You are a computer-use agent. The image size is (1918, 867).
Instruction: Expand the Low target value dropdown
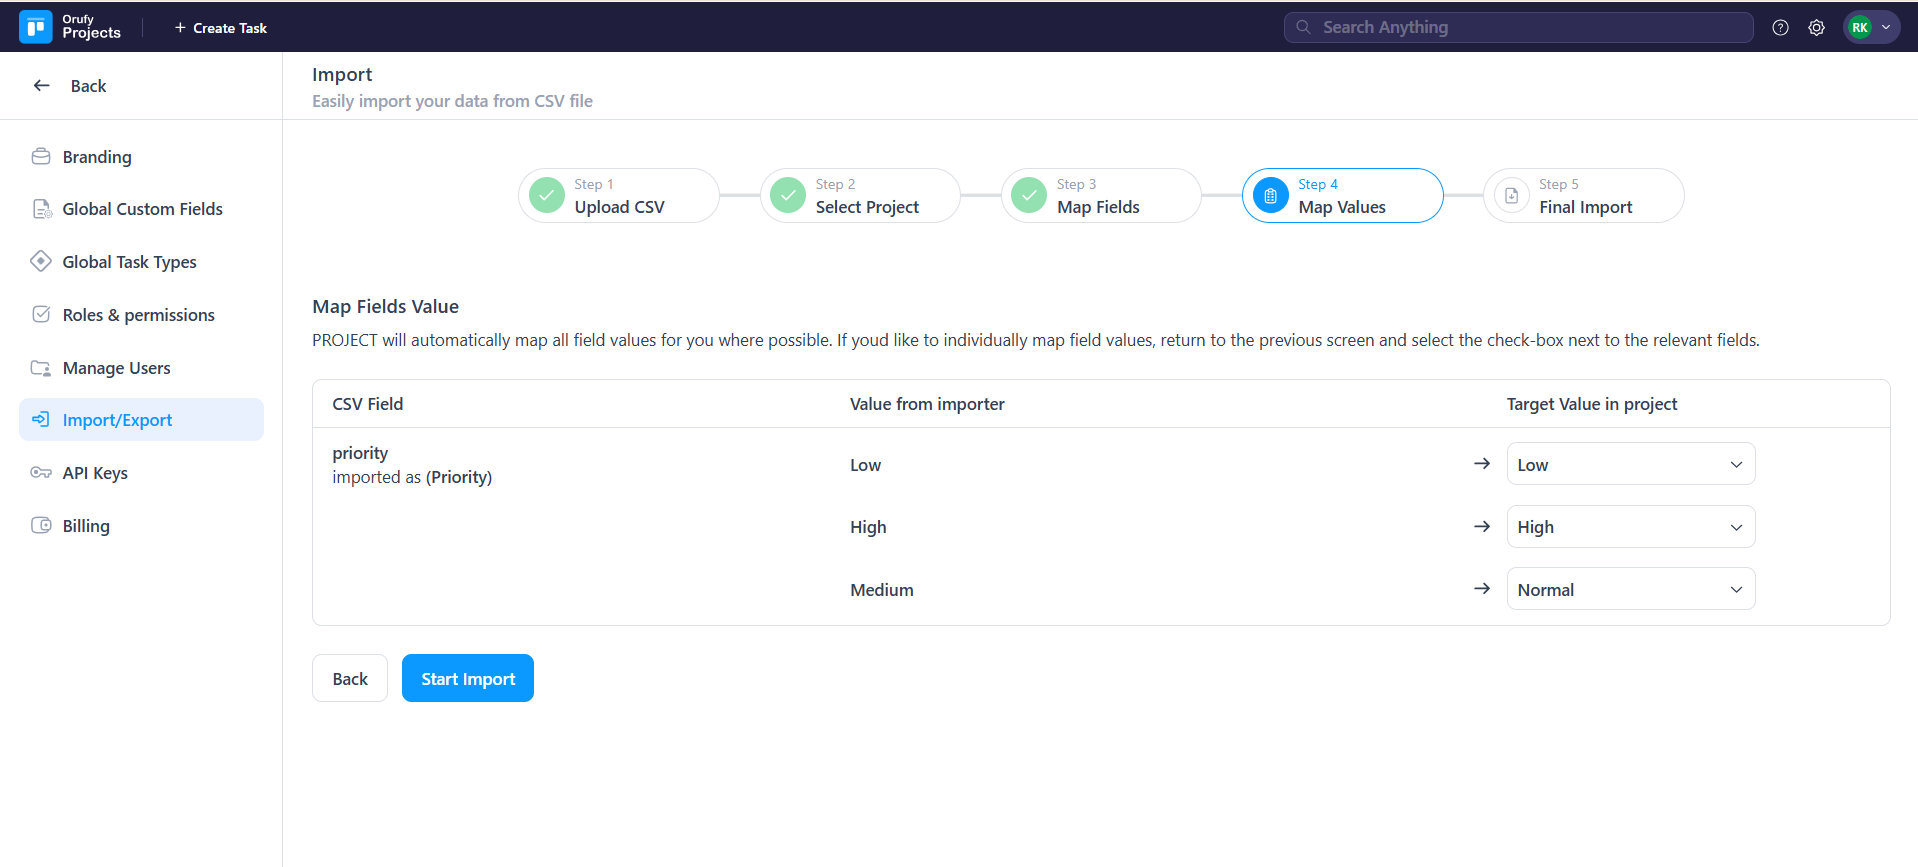pyautogui.click(x=1630, y=465)
